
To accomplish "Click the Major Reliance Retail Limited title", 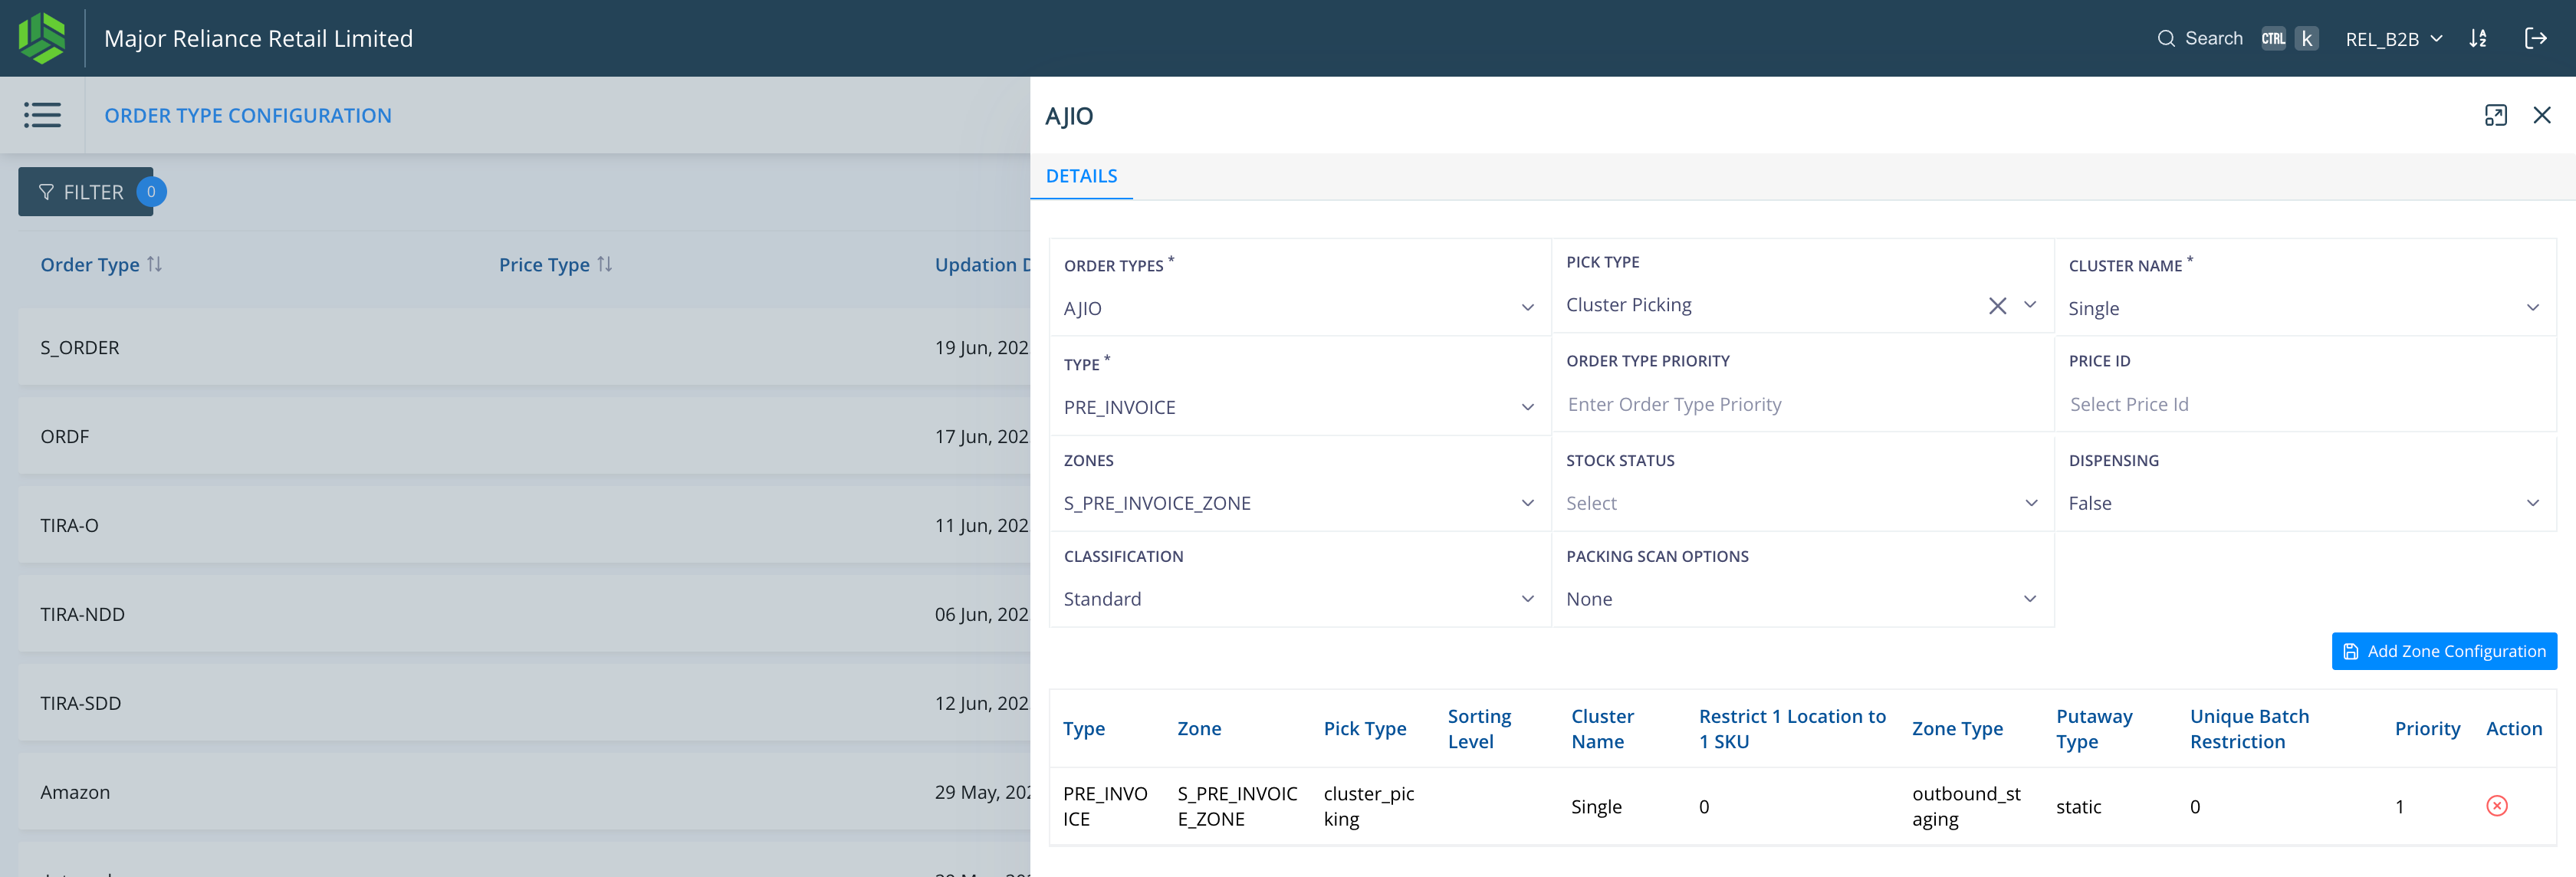I will click(258, 39).
